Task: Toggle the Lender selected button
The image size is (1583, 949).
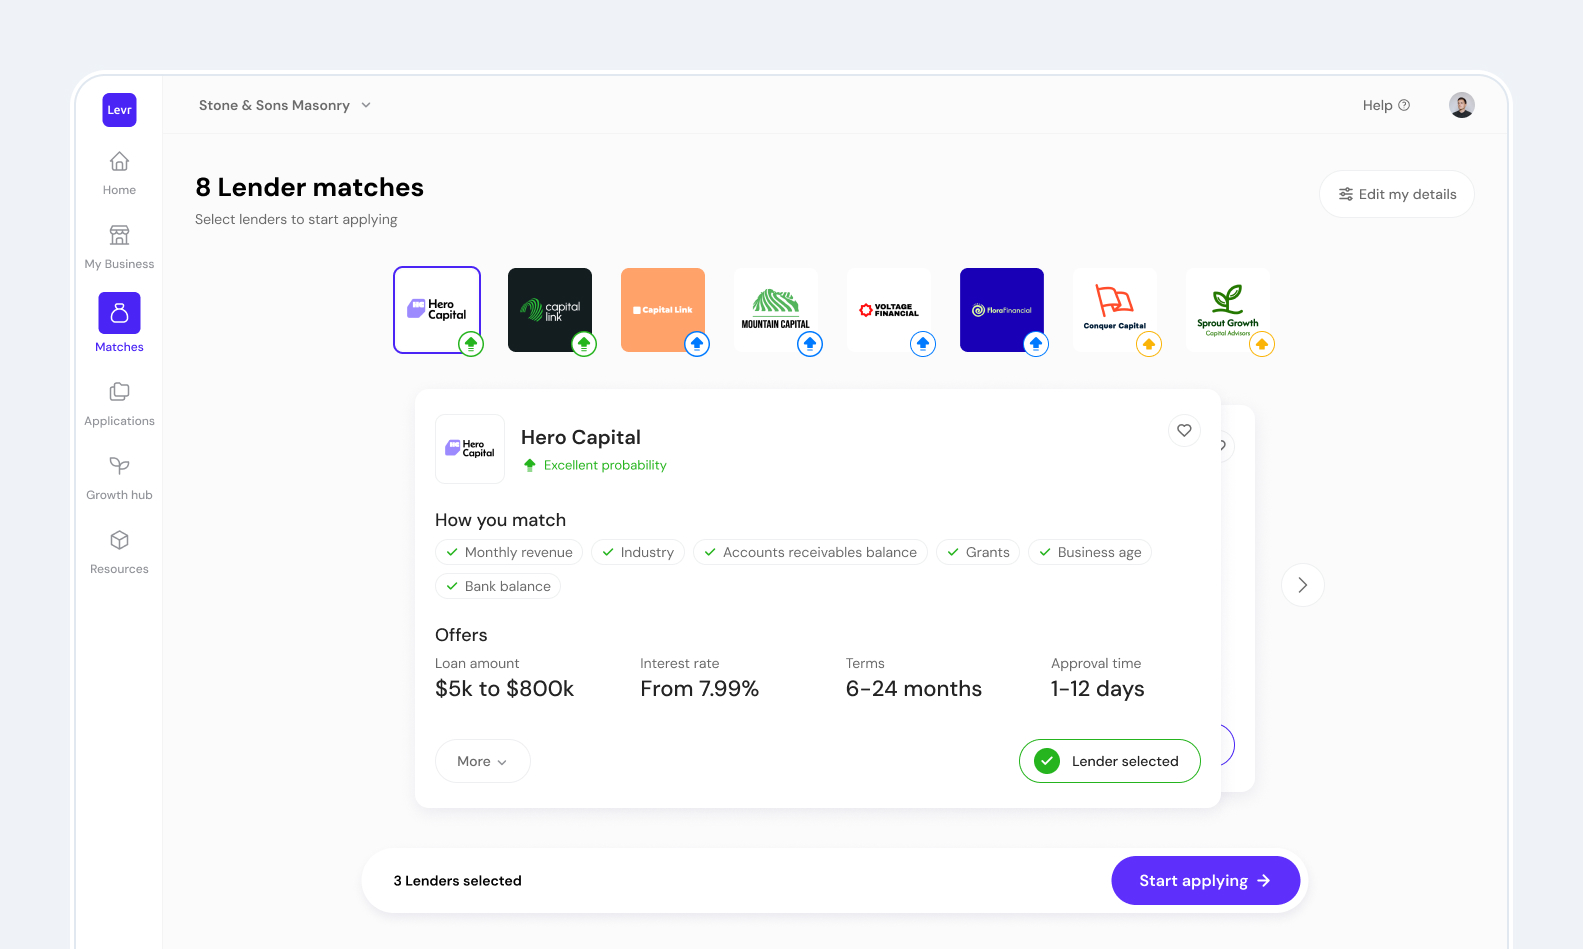Action: click(x=1110, y=761)
